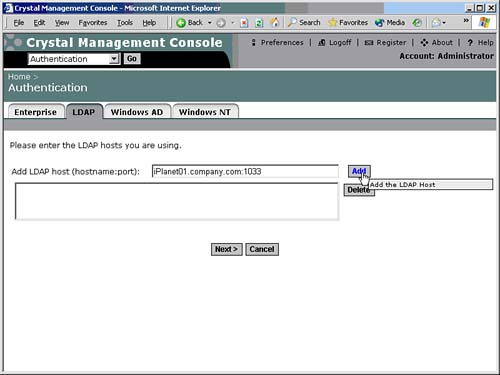
Task: Open the Media toolbar button
Action: coord(390,22)
